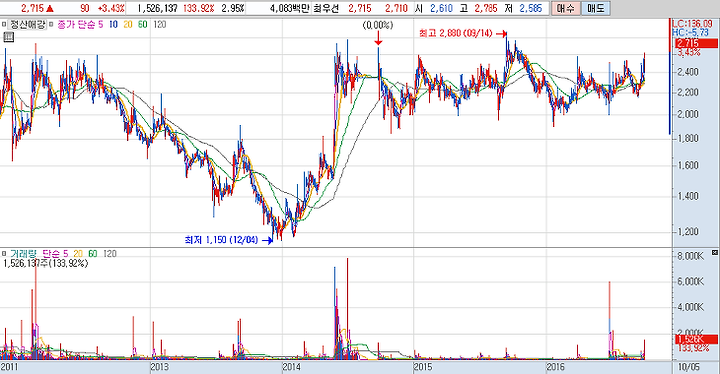Click the volume figure 1,526,137 in top bar
Viewport: 720px width, 374px height.
pyautogui.click(x=158, y=9)
